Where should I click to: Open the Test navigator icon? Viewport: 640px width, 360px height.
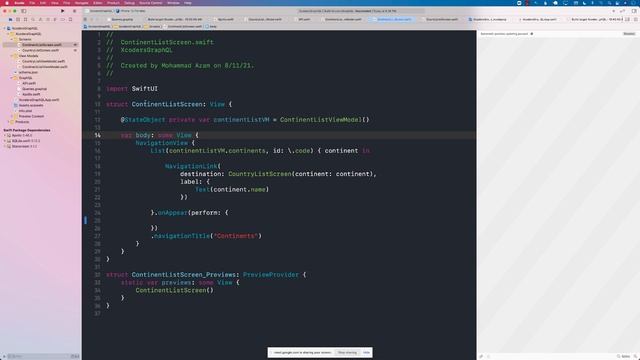point(47,19)
